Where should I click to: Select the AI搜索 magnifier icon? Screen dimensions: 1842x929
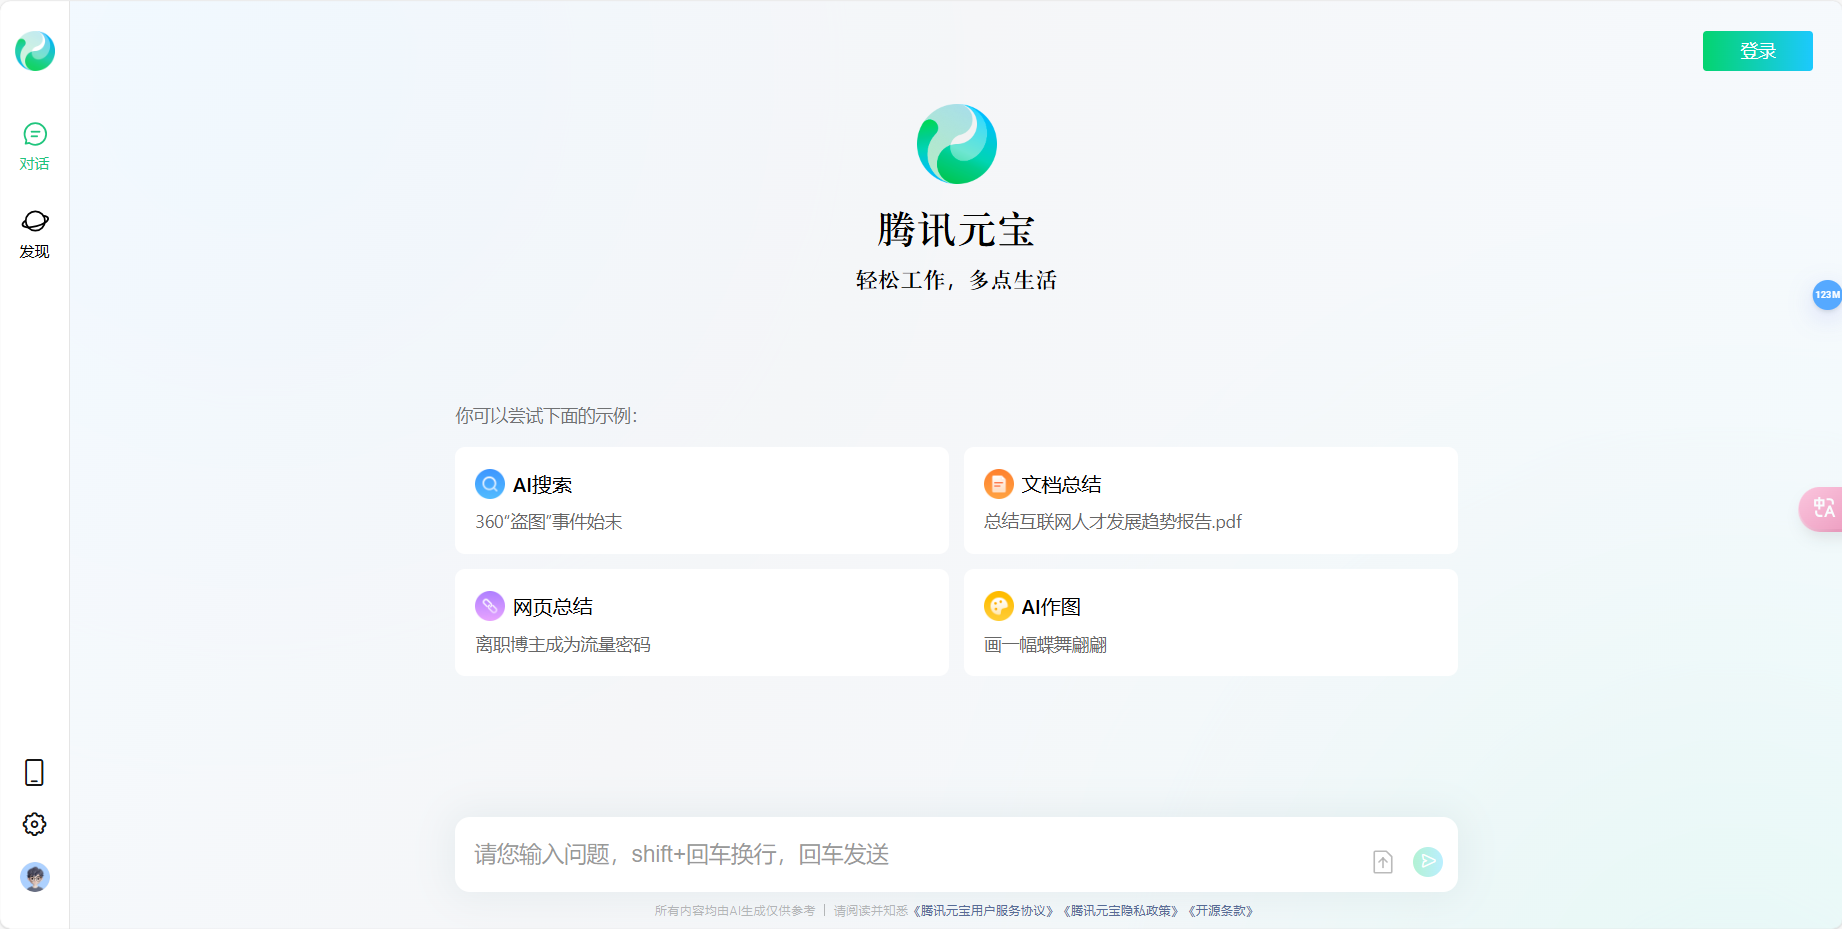click(489, 484)
